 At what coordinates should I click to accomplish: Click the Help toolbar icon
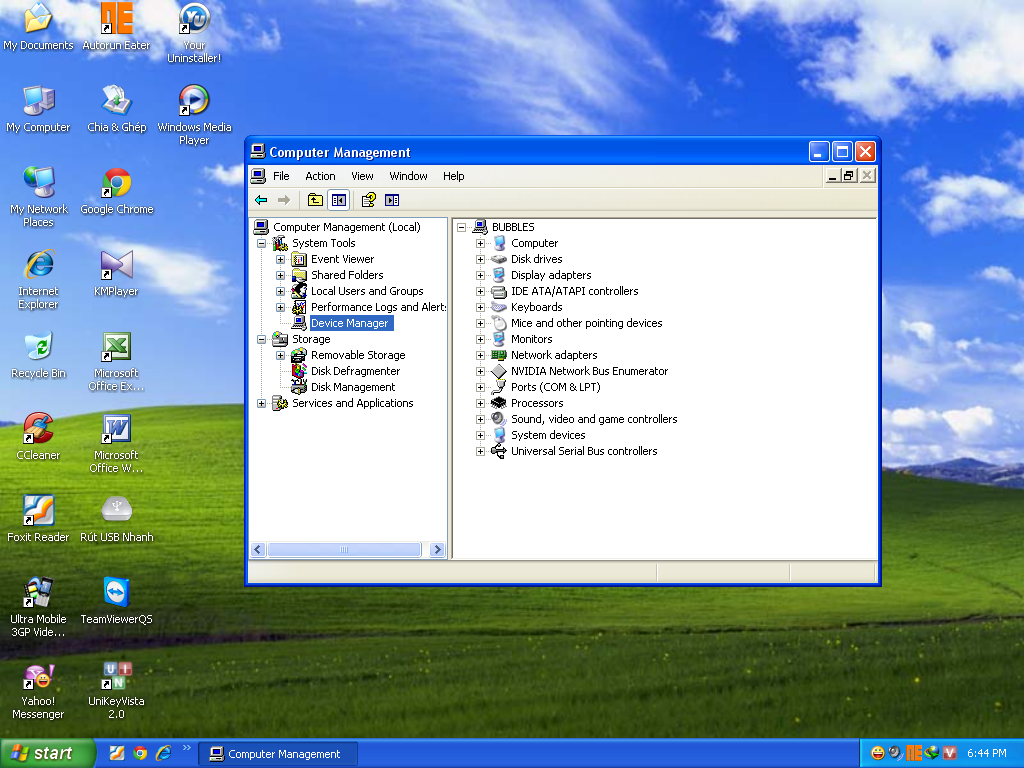click(x=369, y=200)
